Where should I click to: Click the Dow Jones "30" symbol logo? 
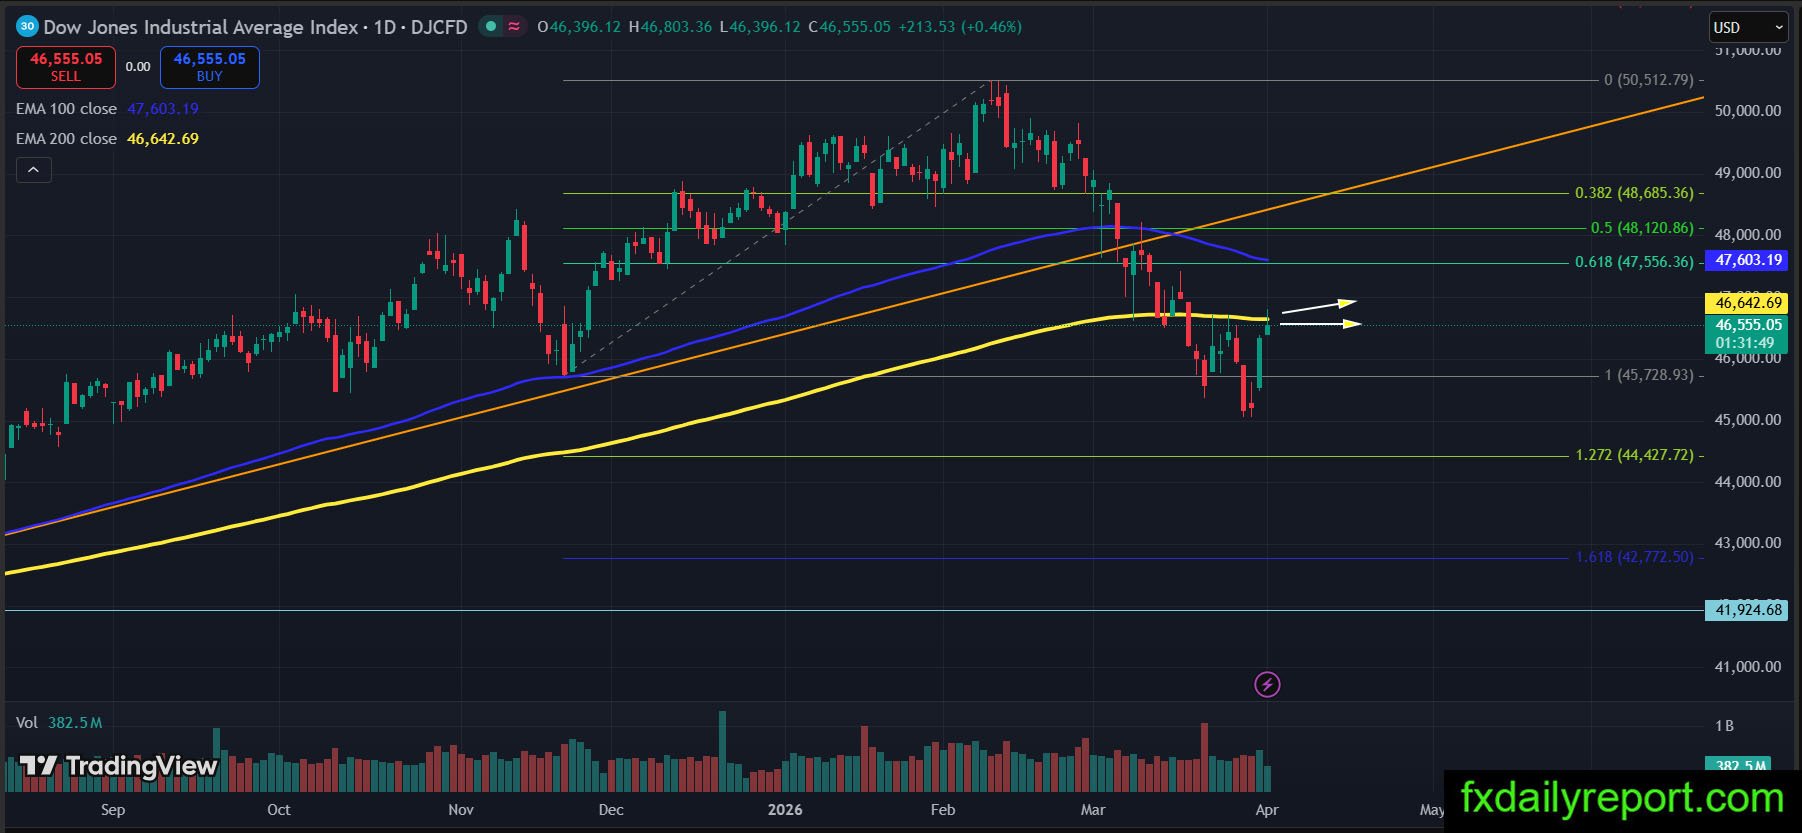pyautogui.click(x=27, y=27)
